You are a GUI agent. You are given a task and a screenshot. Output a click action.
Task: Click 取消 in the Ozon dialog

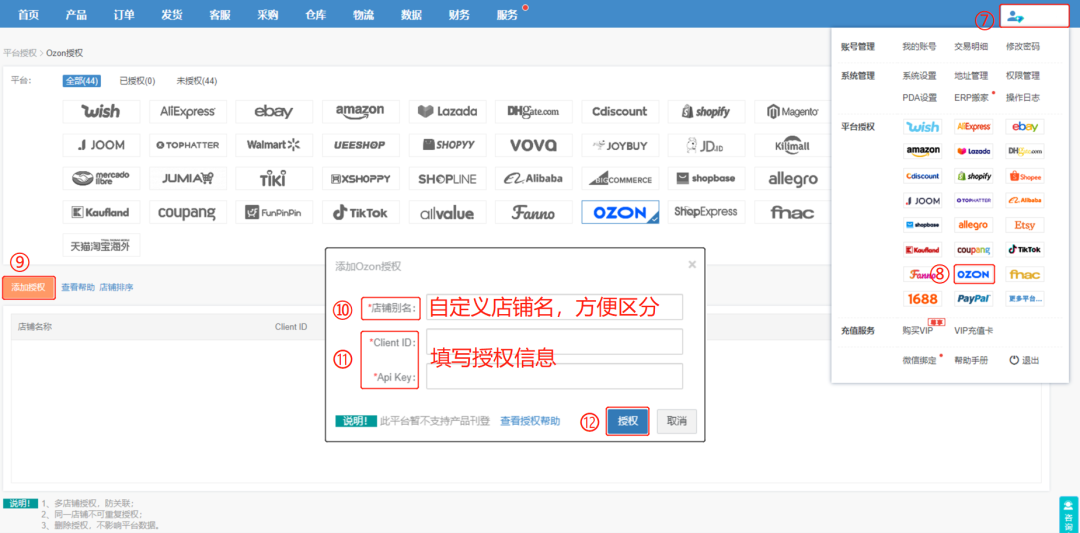pyautogui.click(x=676, y=421)
